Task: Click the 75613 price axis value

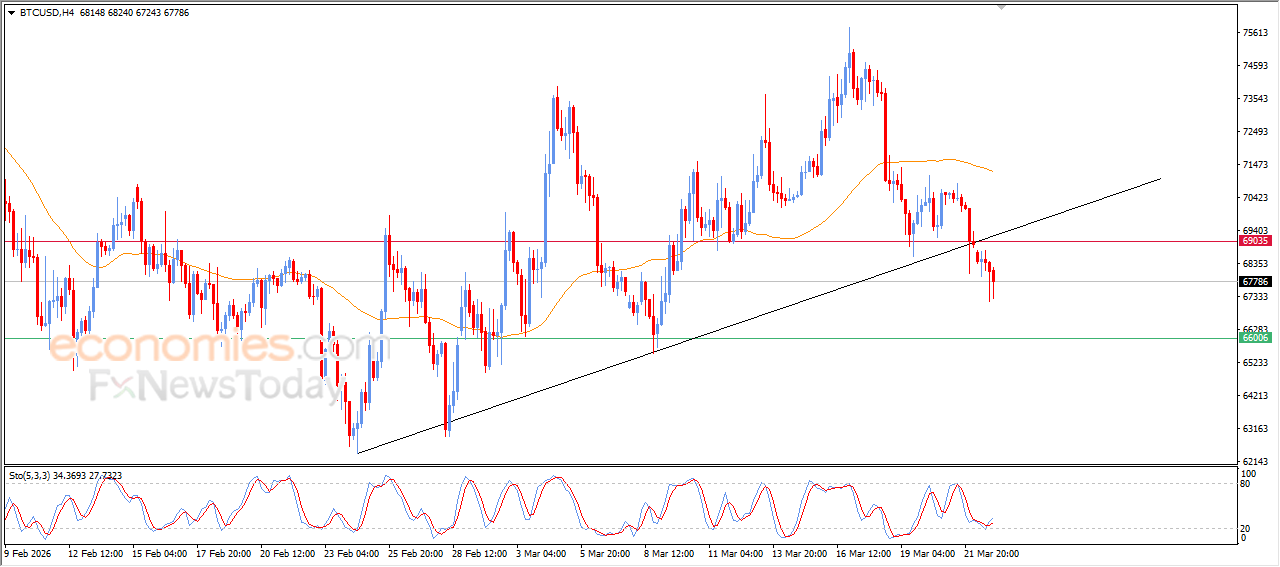Action: (1255, 33)
